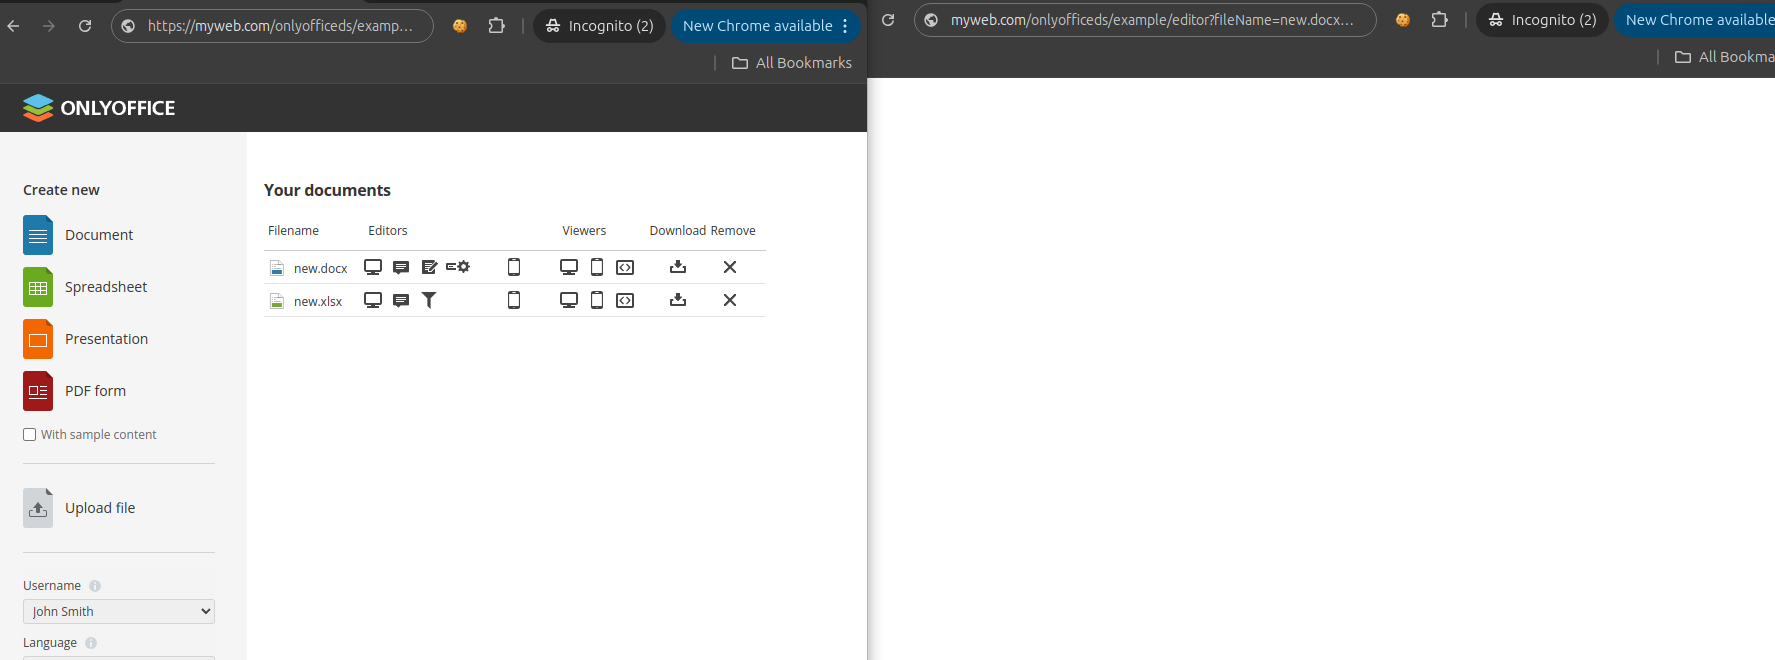Open new.xlsx in mobile editor
Viewport: 1775px width, 660px height.
pyautogui.click(x=514, y=300)
